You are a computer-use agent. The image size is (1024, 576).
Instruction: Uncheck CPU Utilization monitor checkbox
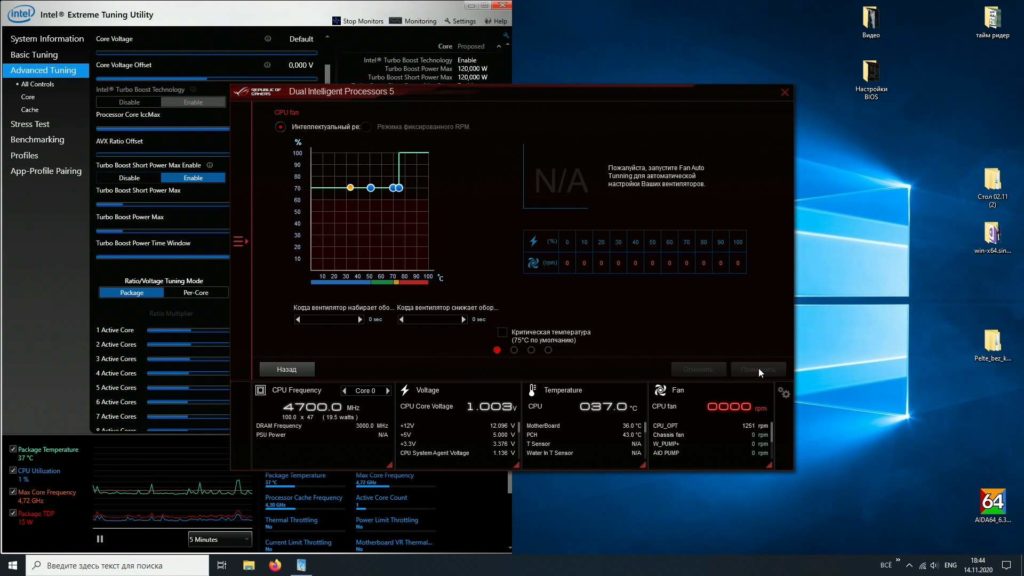pos(13,470)
